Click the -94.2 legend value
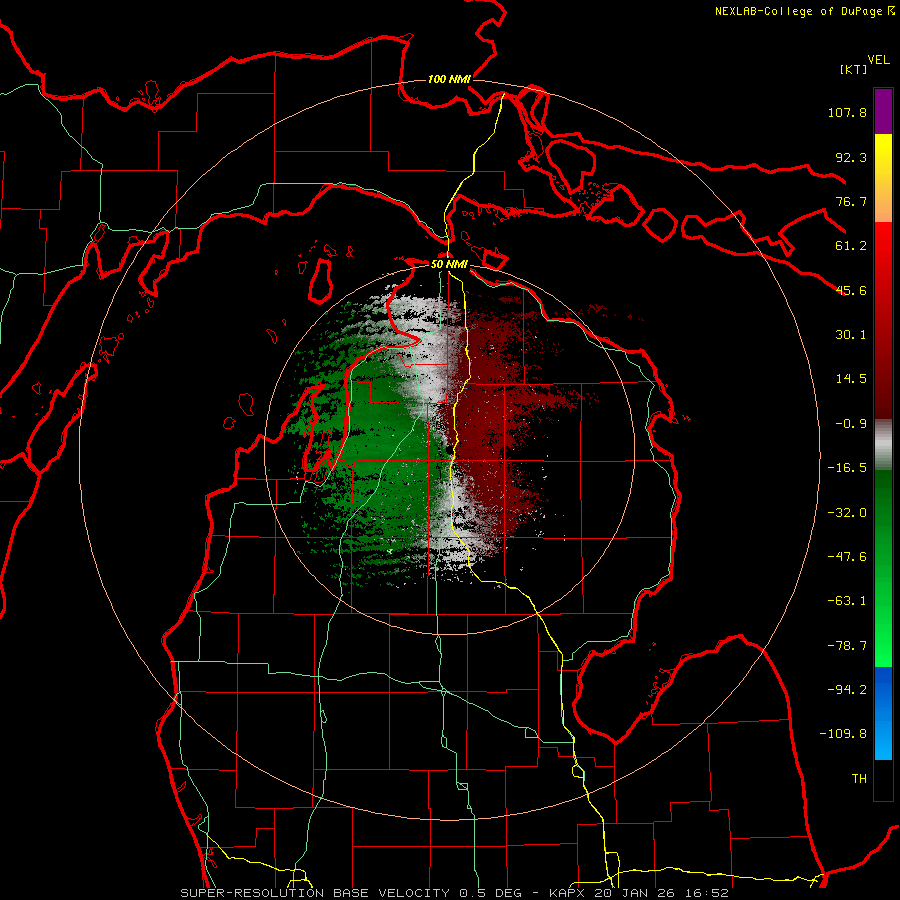Viewport: 900px width, 900px height. tap(847, 690)
